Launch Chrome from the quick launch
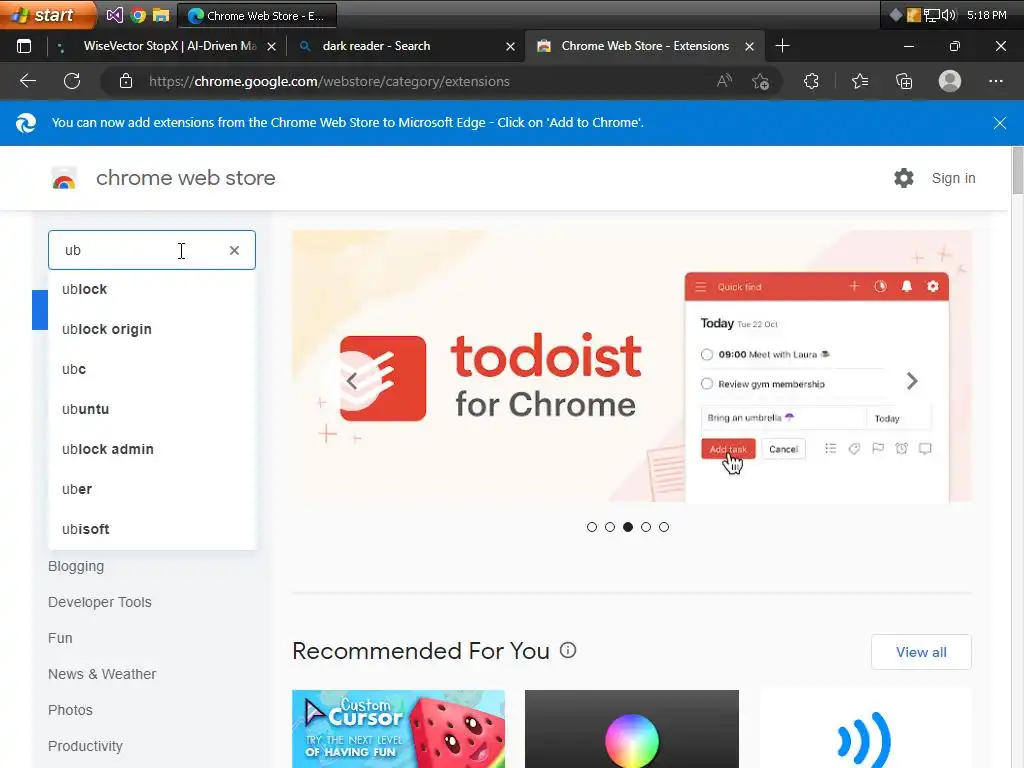This screenshot has width=1024, height=768. pos(138,15)
